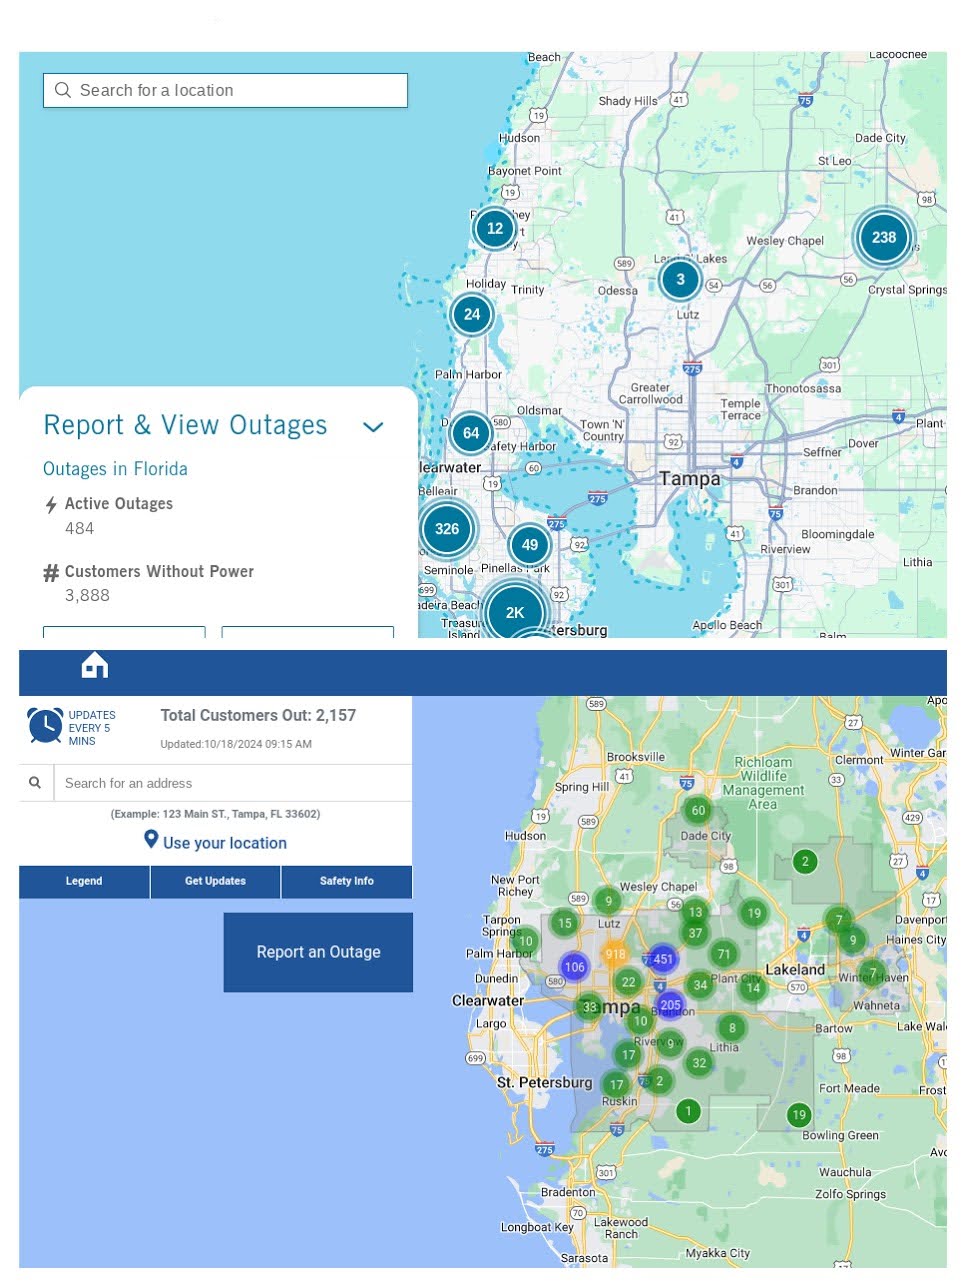Screen dimensions: 966x1287
Task: Open the blue 205 outage cluster
Action: (x=670, y=1005)
